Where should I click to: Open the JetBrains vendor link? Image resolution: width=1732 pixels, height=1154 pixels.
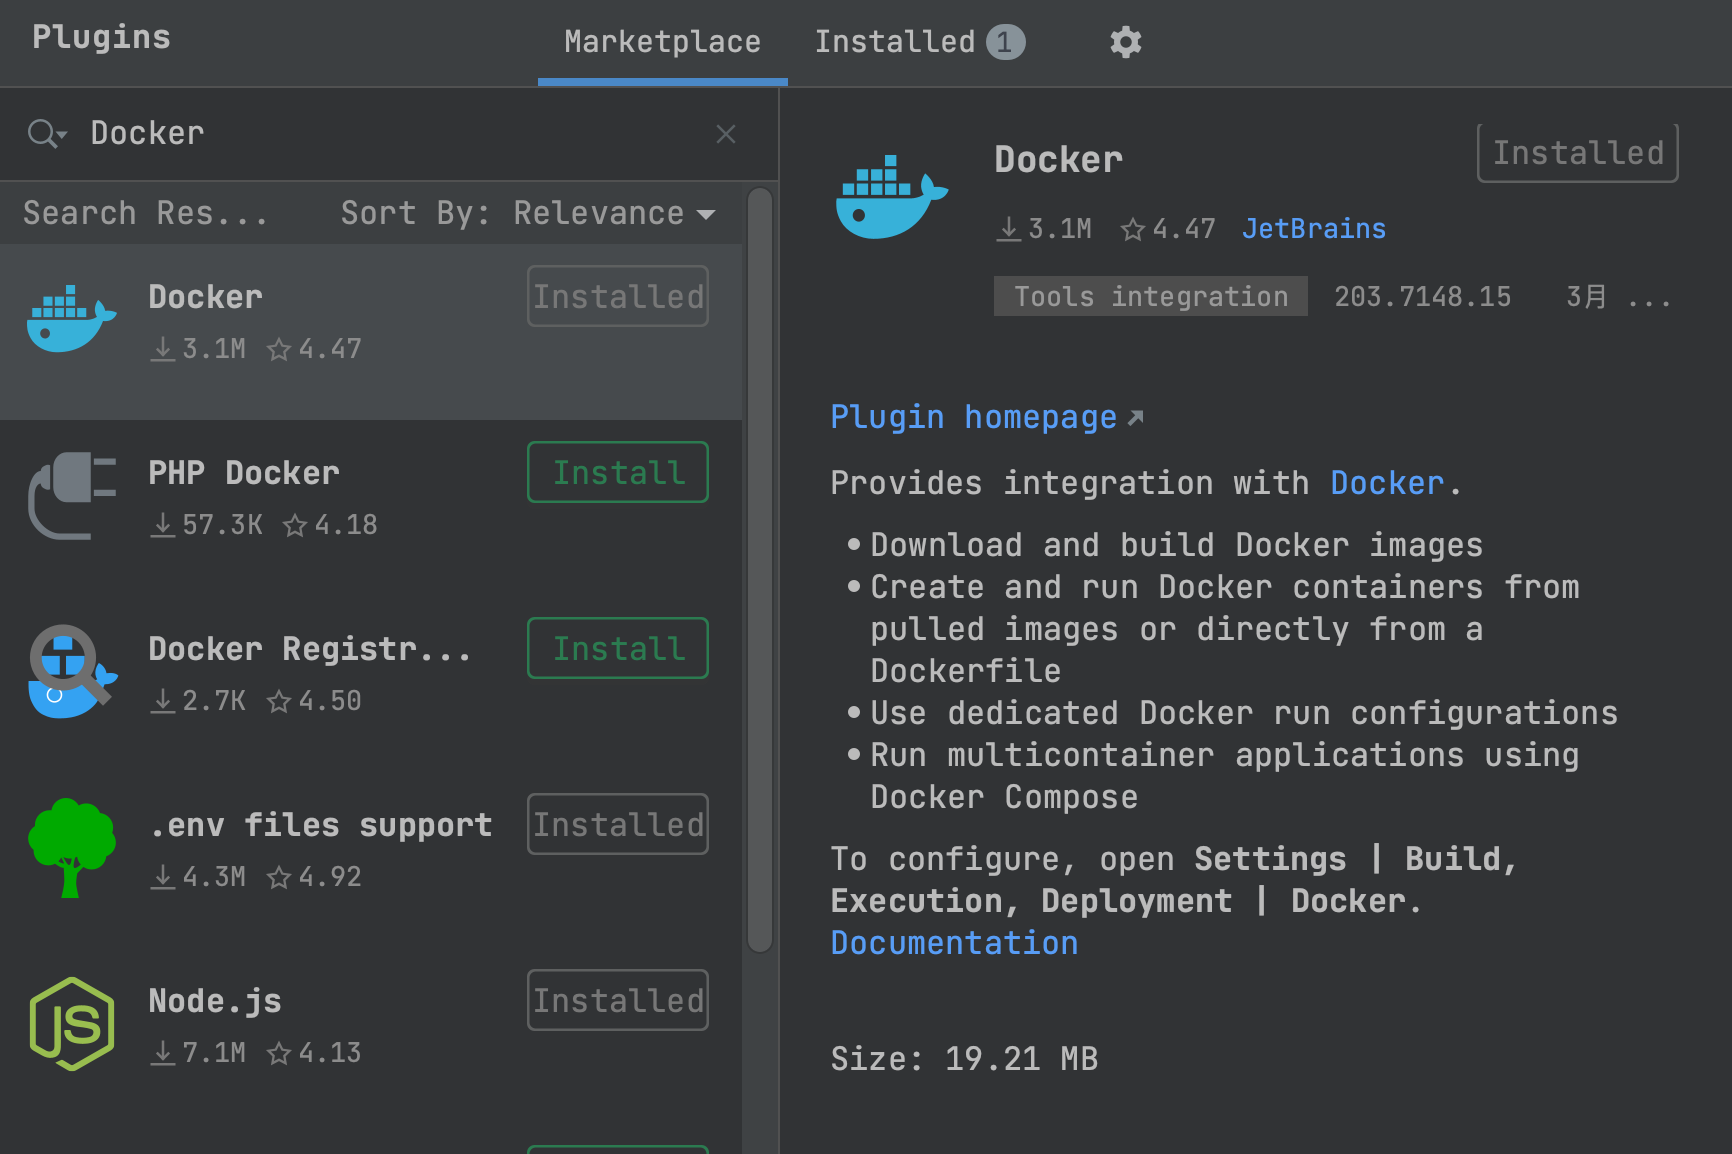pyautogui.click(x=1313, y=229)
